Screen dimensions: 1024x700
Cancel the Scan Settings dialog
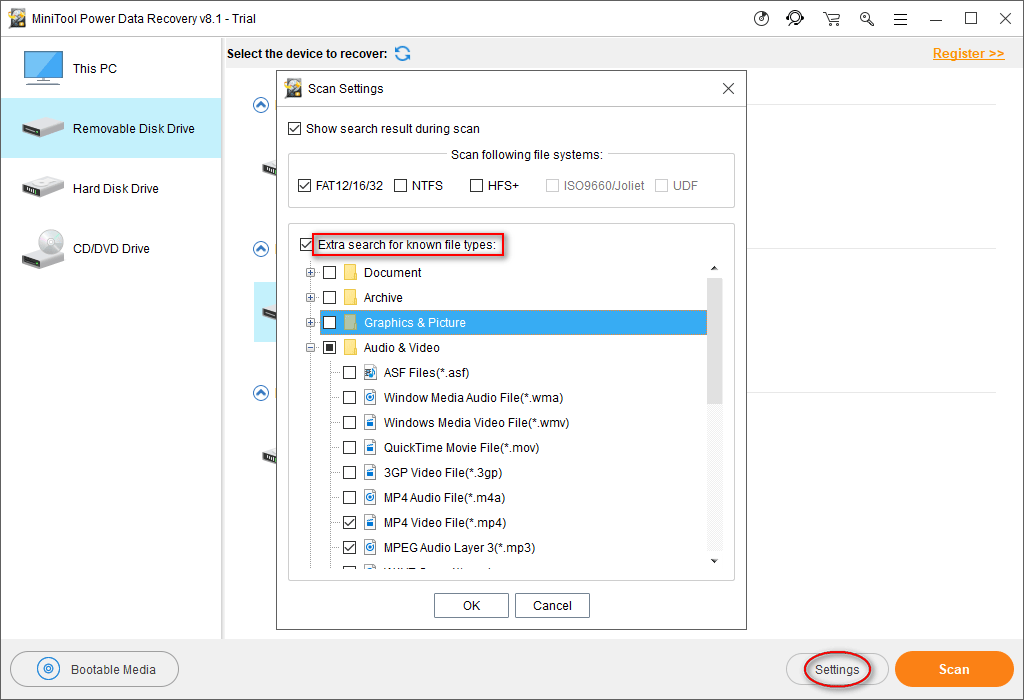coord(552,605)
